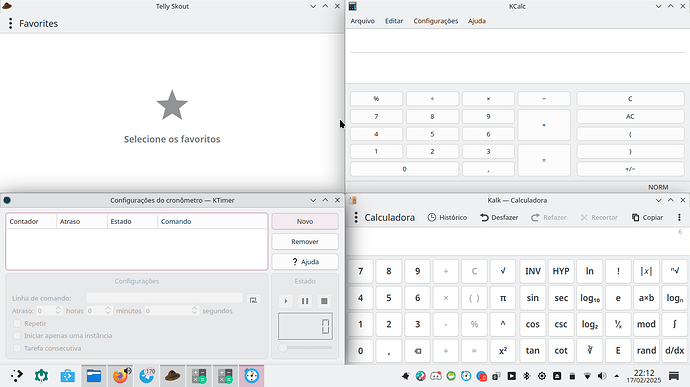Open Arquivo menu in KCalc
Screen dimensions: 690x387
click(x=362, y=21)
